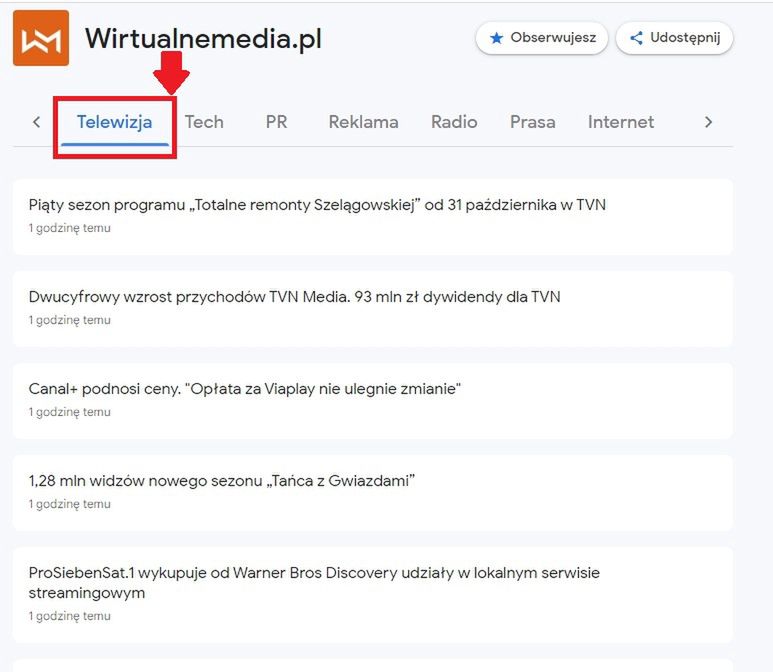This screenshot has width=773, height=672.
Task: Open the article about TVN Media revenue growth
Action: click(373, 309)
